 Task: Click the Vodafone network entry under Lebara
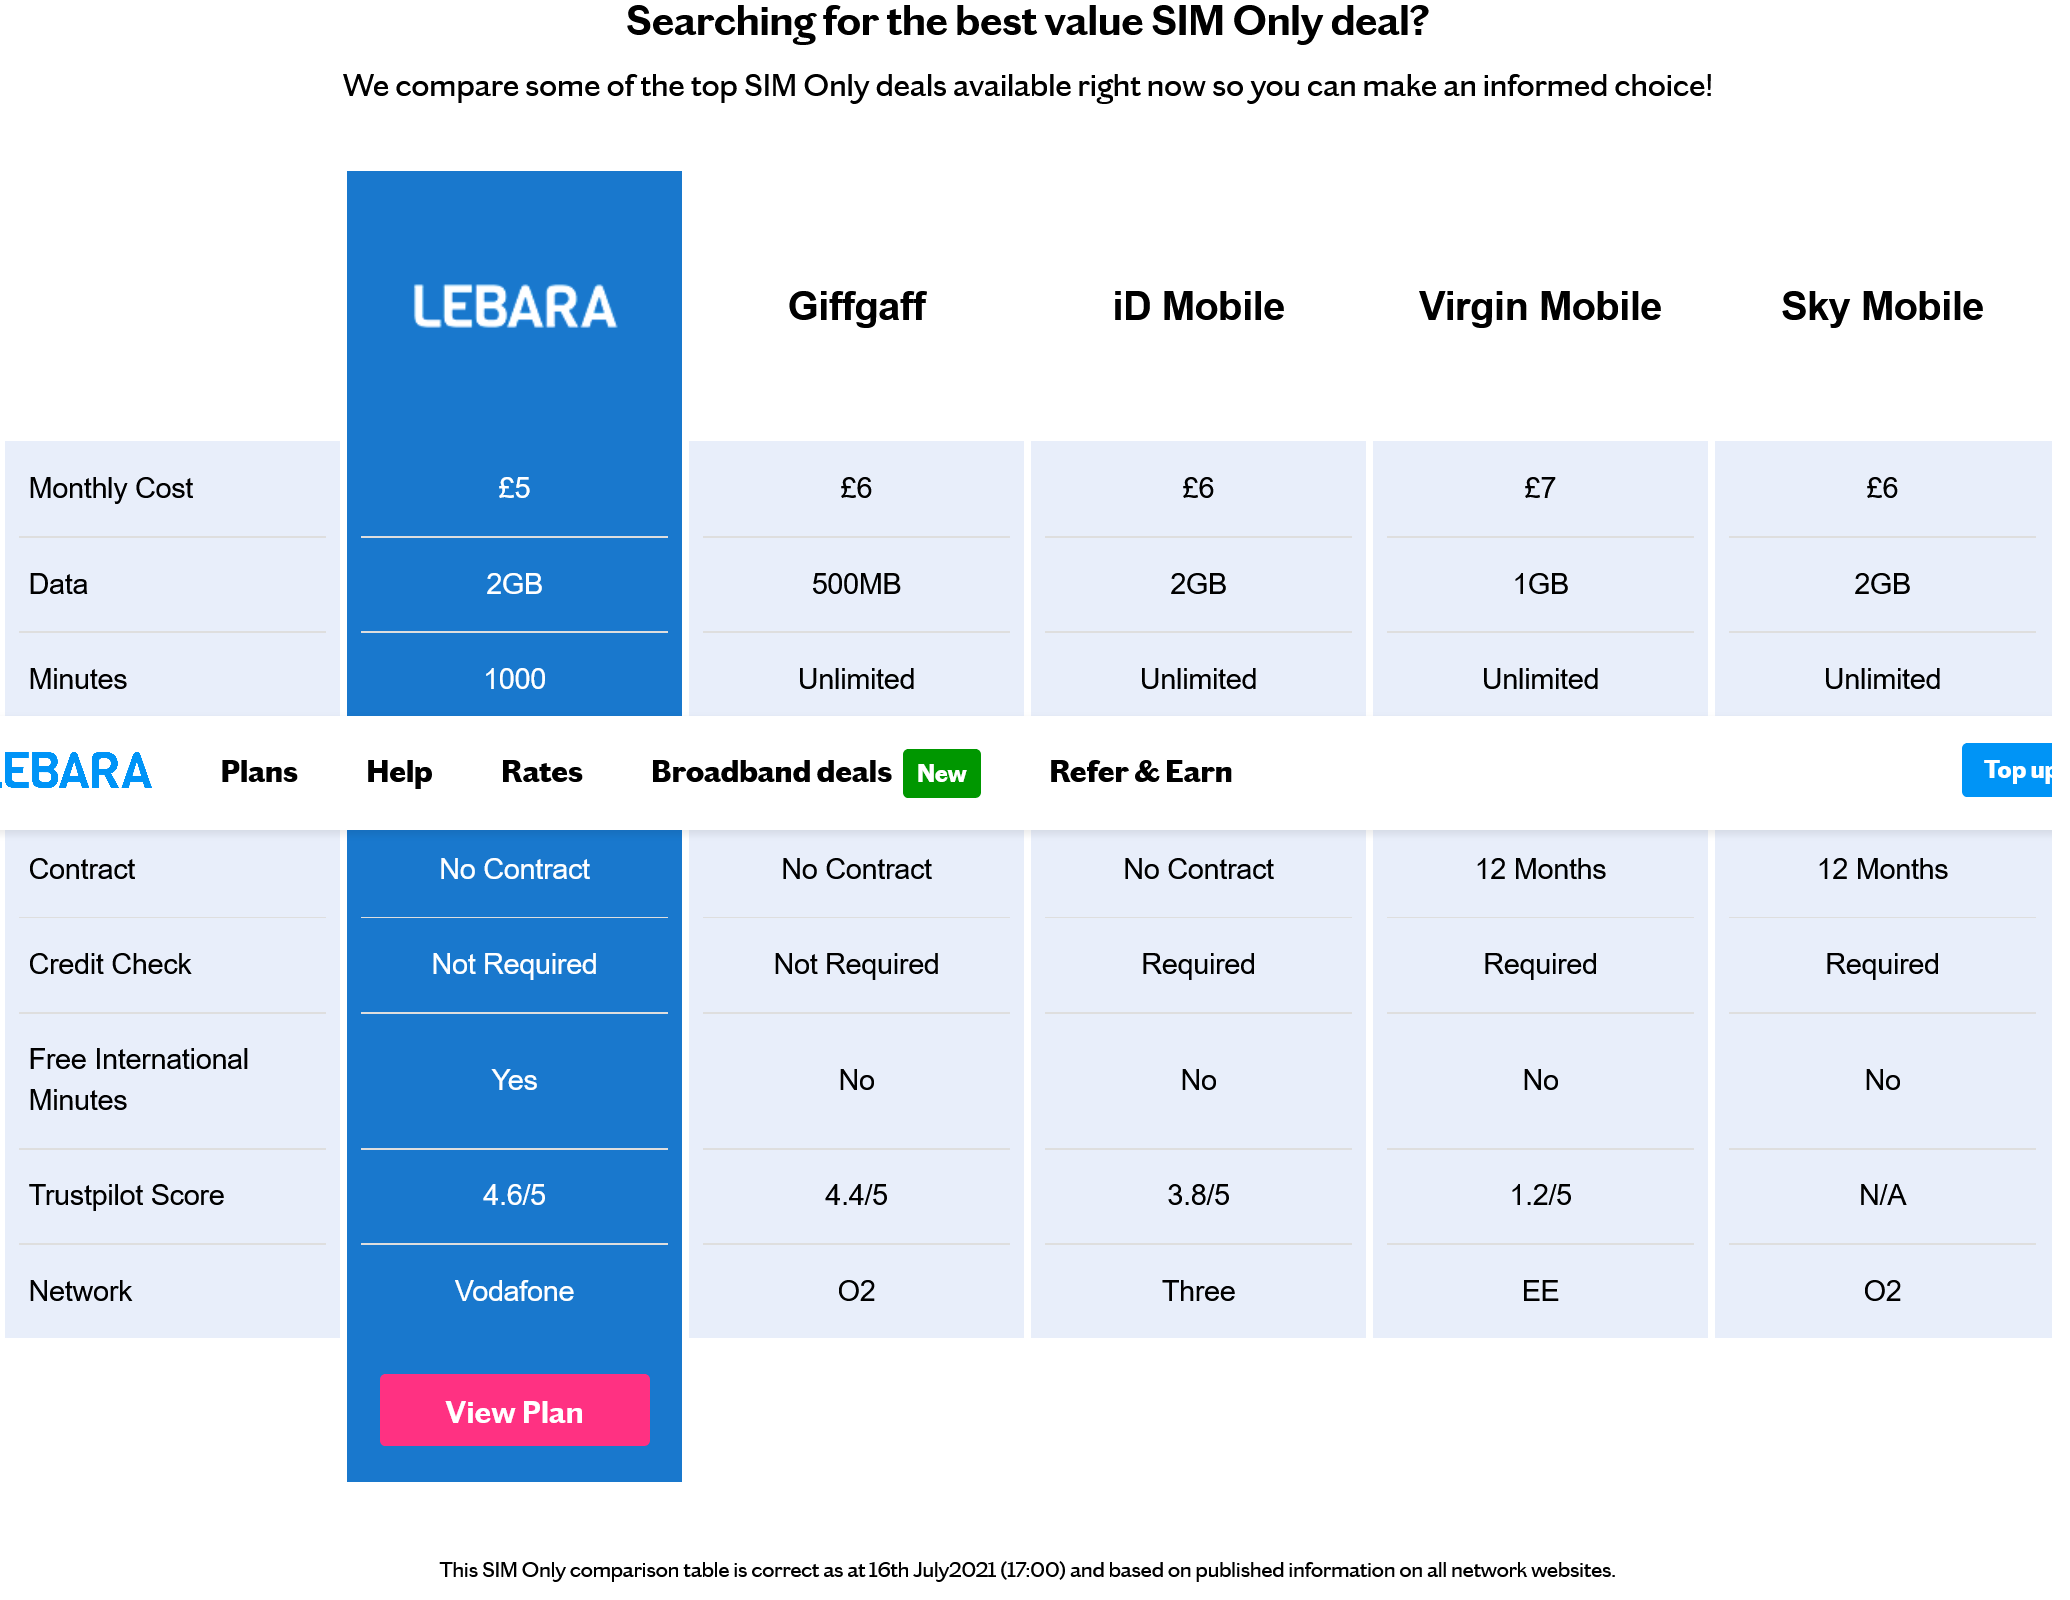click(x=514, y=1291)
